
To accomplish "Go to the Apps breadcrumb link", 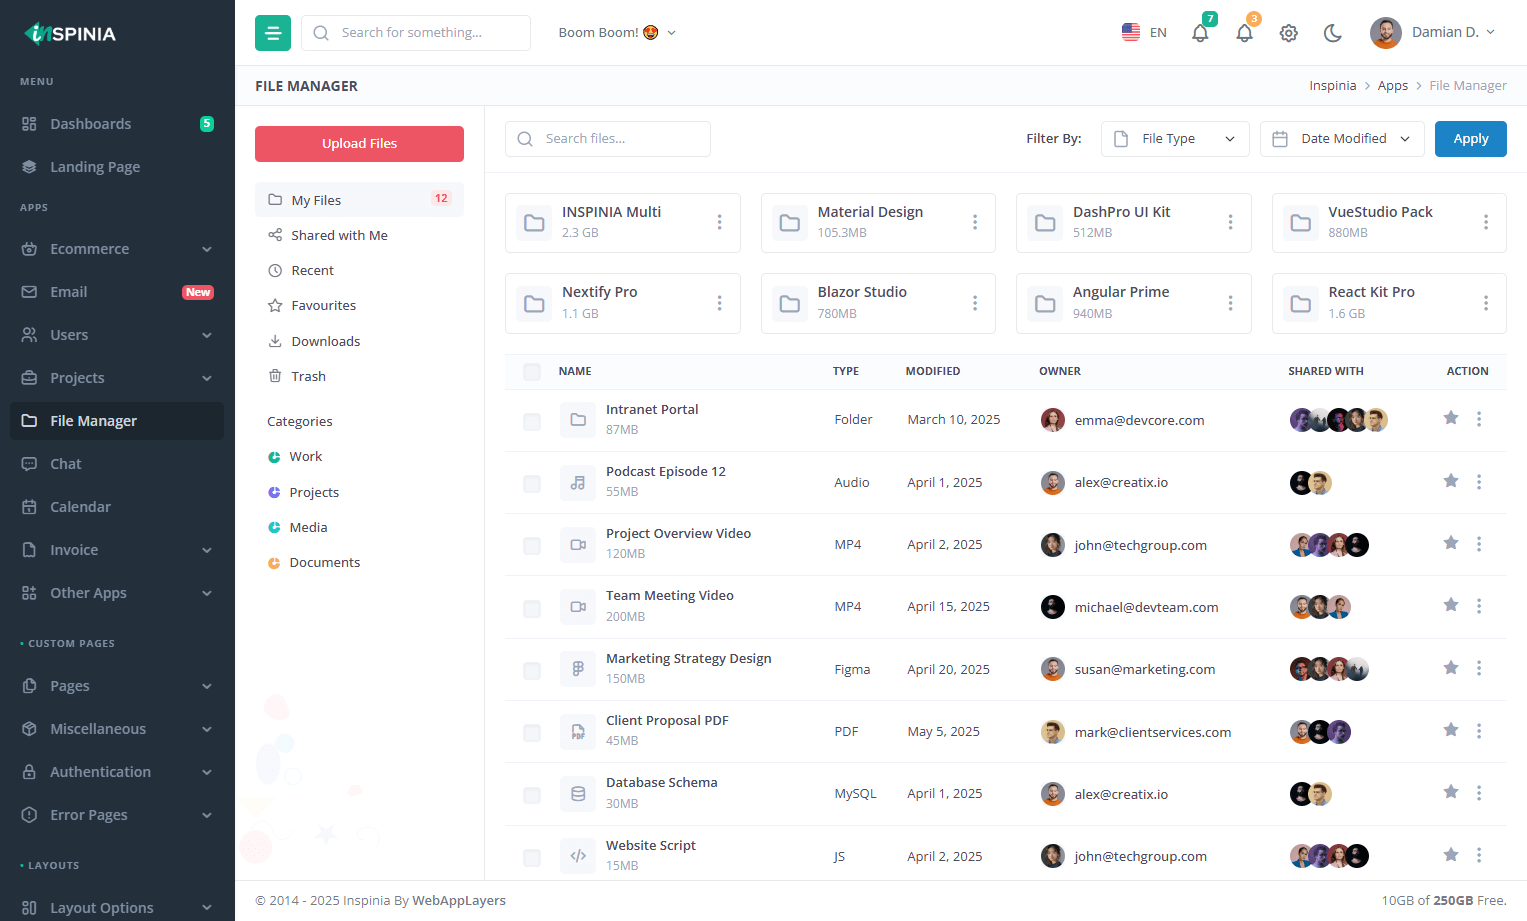I will click(x=1392, y=85).
